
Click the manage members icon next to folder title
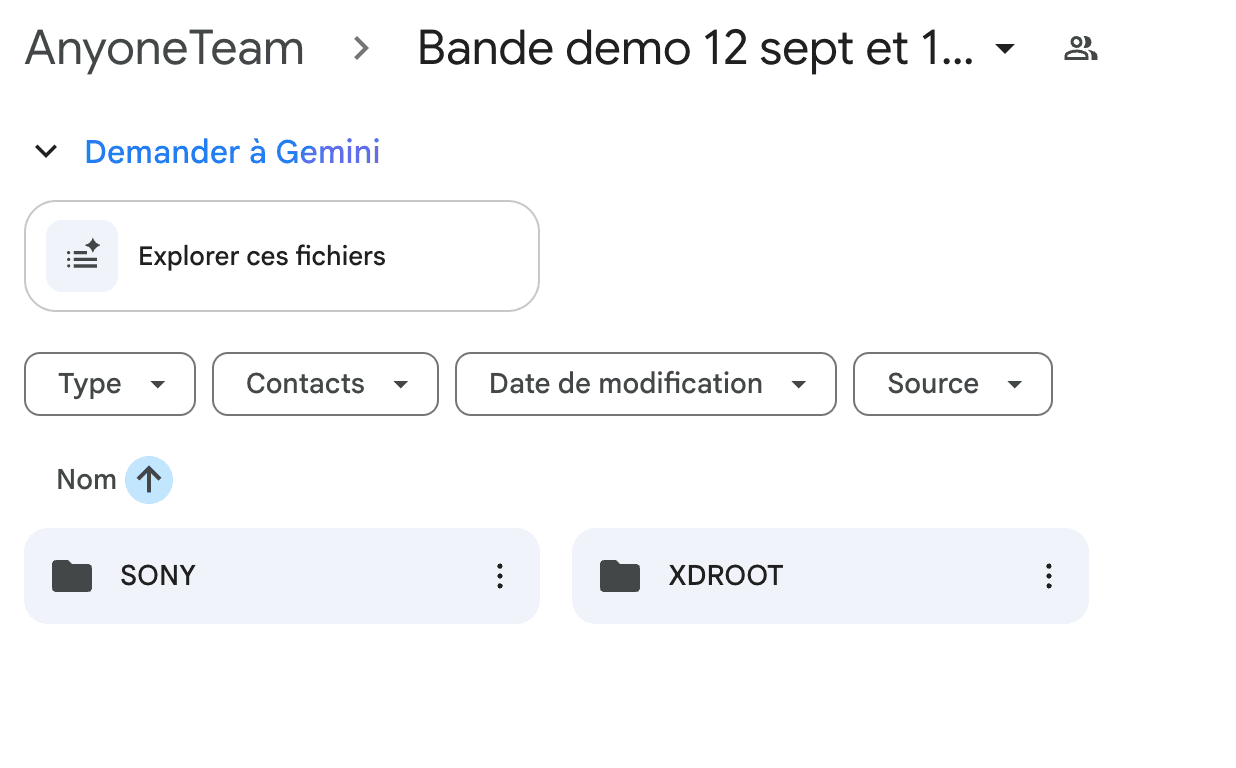point(1080,47)
